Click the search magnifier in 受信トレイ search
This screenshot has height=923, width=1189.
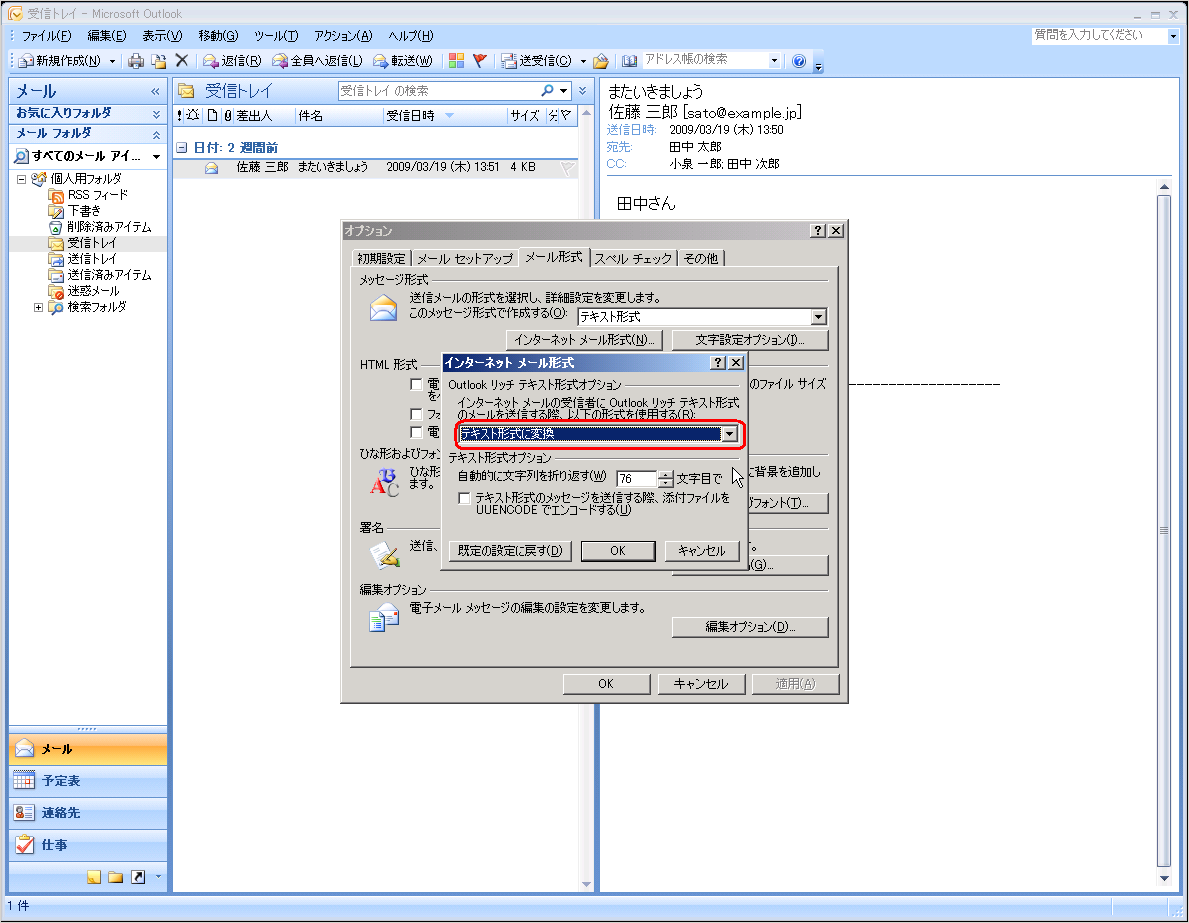point(547,91)
